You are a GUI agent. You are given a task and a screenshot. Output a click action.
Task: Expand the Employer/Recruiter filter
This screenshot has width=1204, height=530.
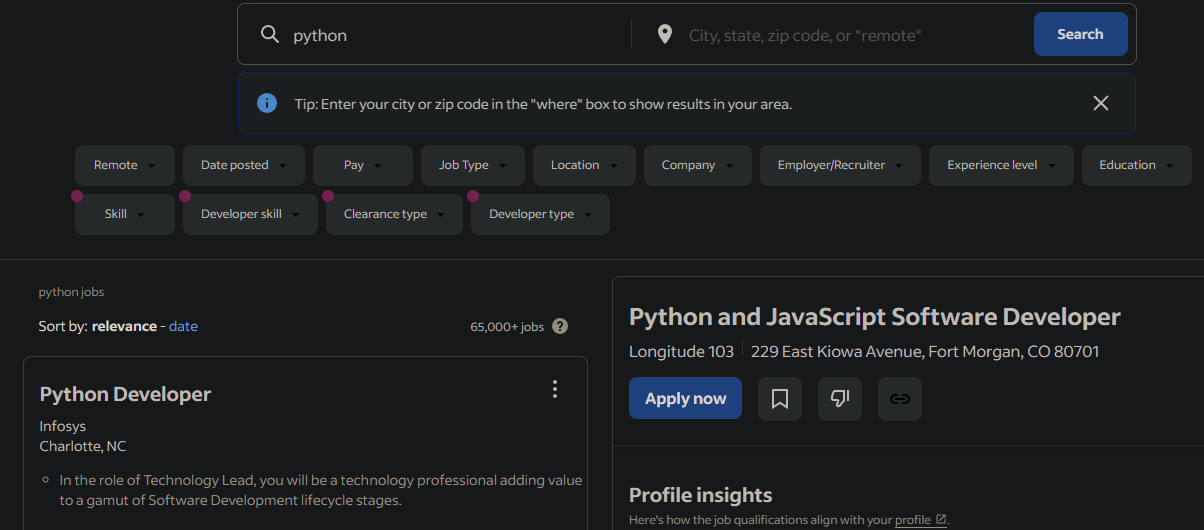[840, 165]
